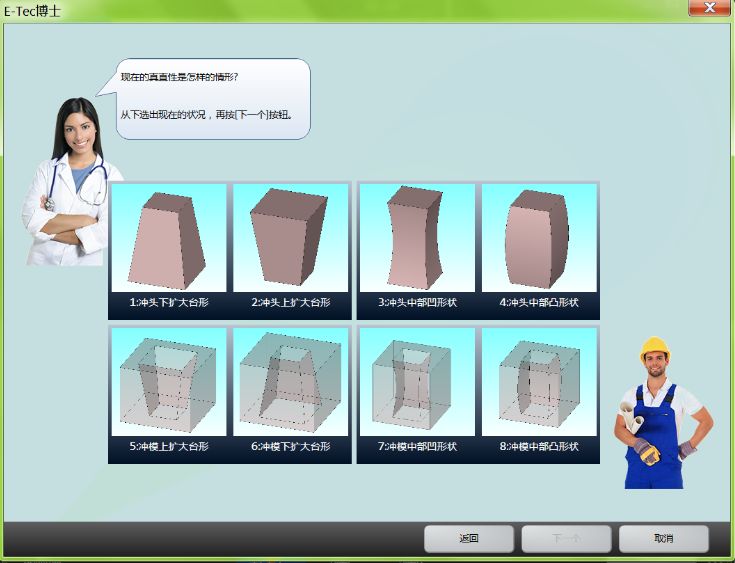Click label '6:冲模下扩大台形'

291,446
